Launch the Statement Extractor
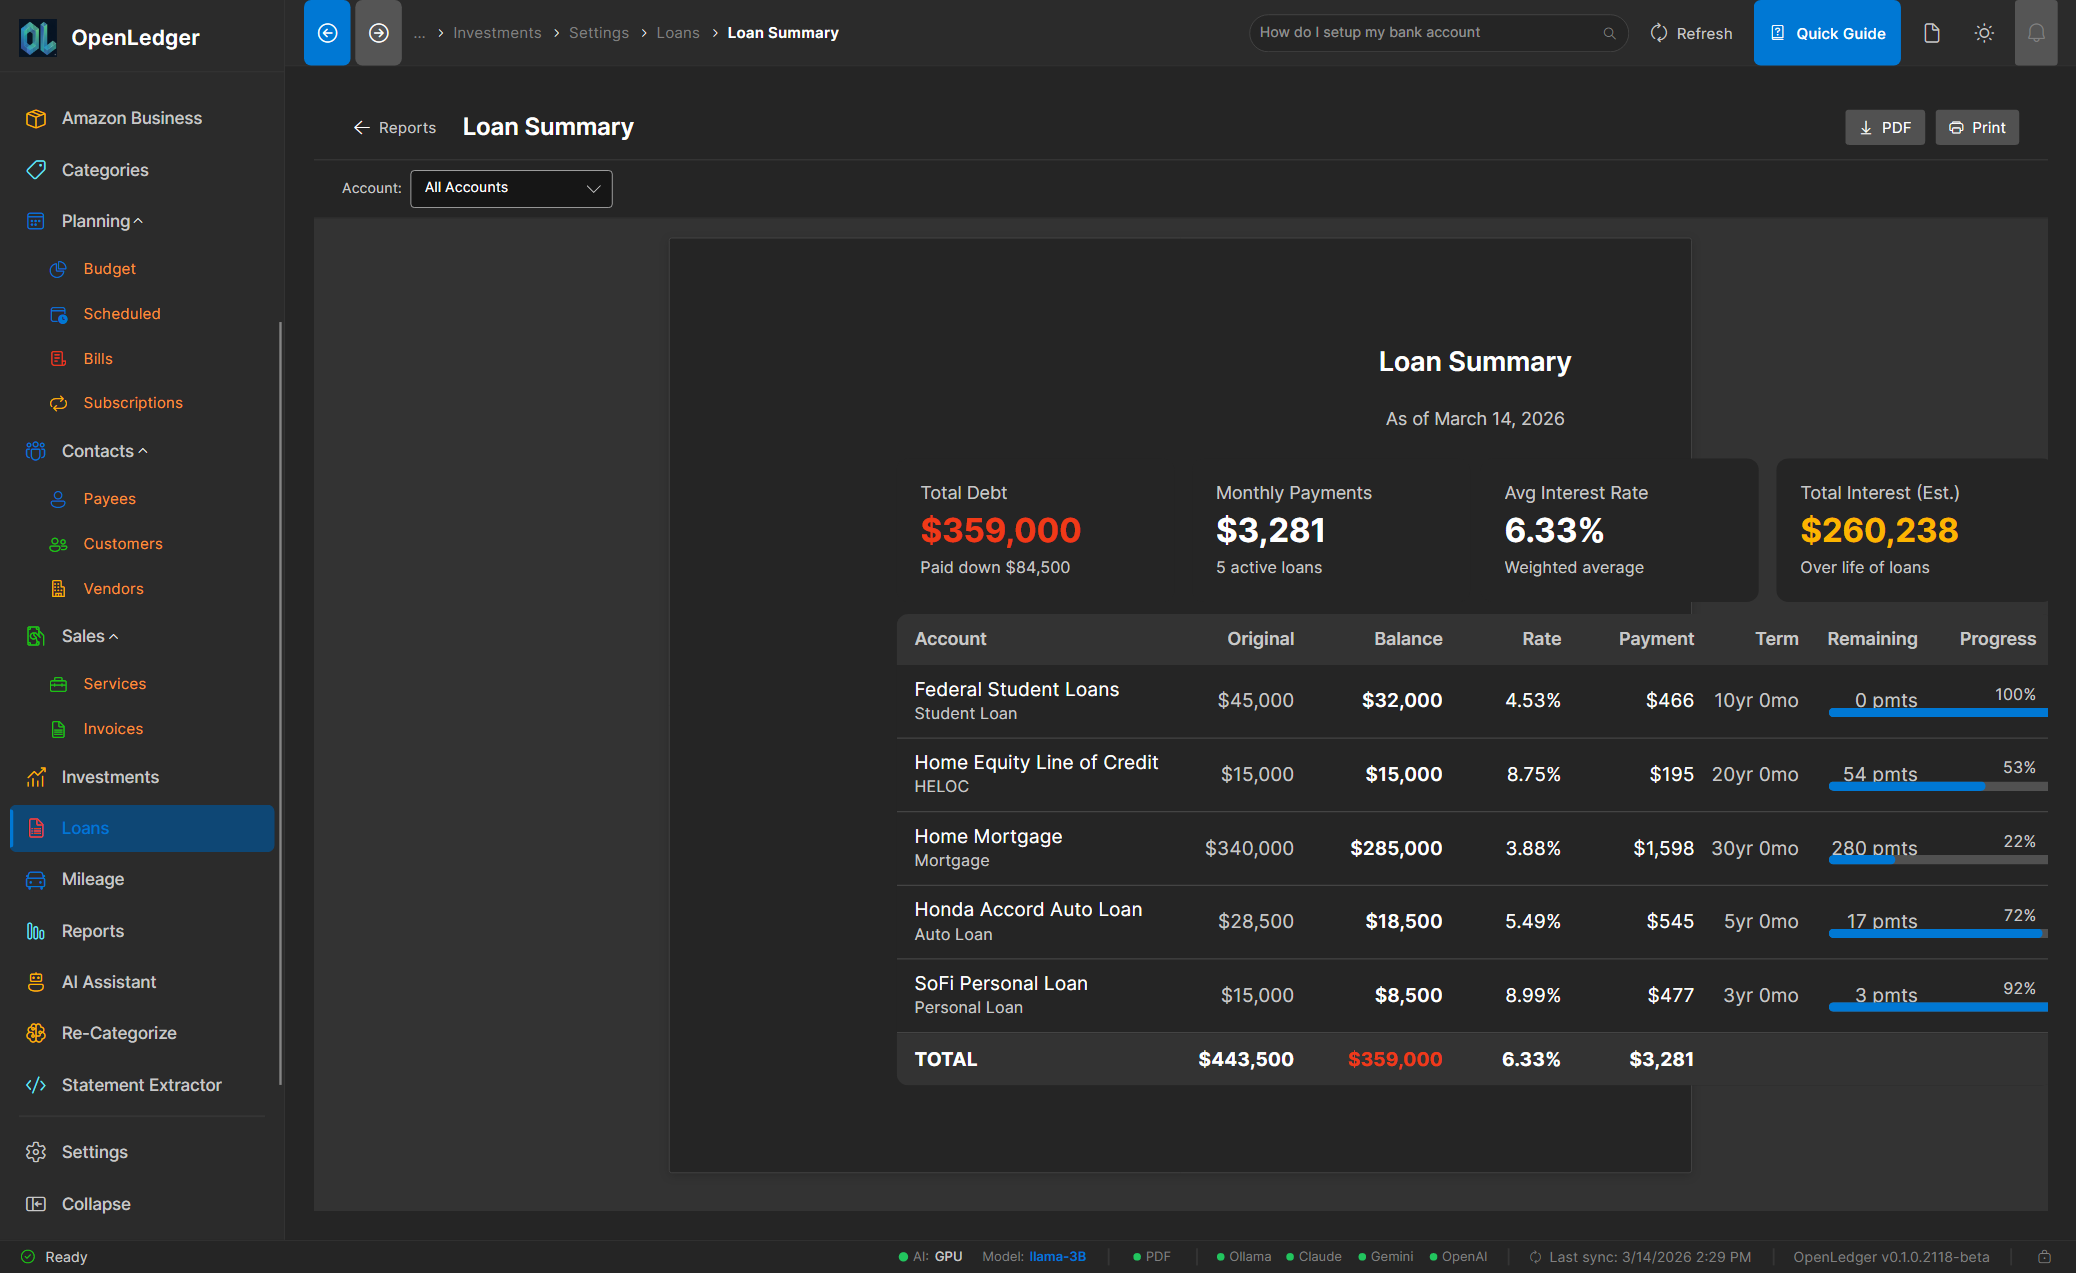This screenshot has height=1273, width=2076. click(141, 1085)
